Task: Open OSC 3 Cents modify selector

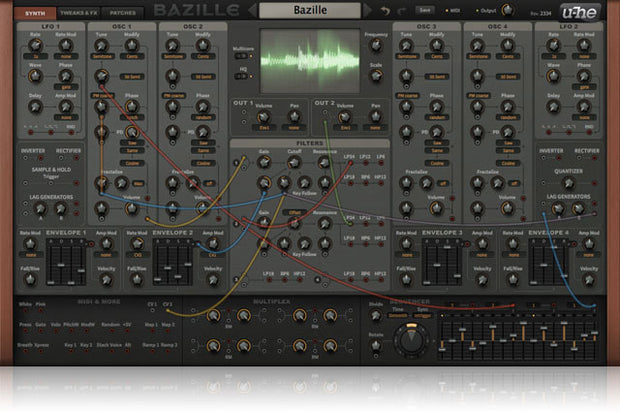Action: (437, 57)
